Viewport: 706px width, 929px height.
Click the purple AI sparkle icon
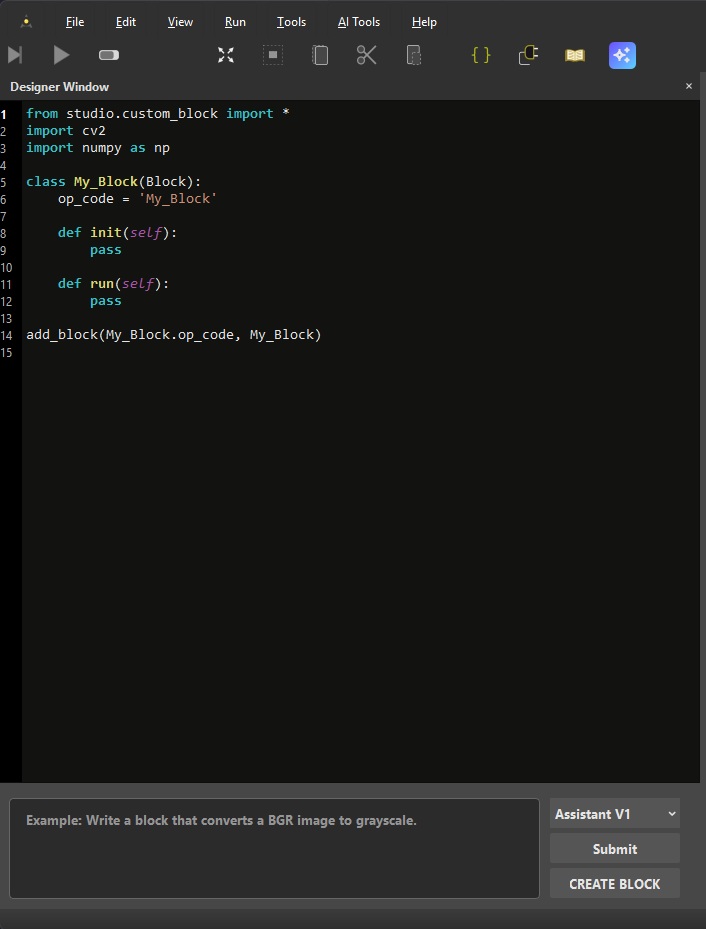coord(622,55)
